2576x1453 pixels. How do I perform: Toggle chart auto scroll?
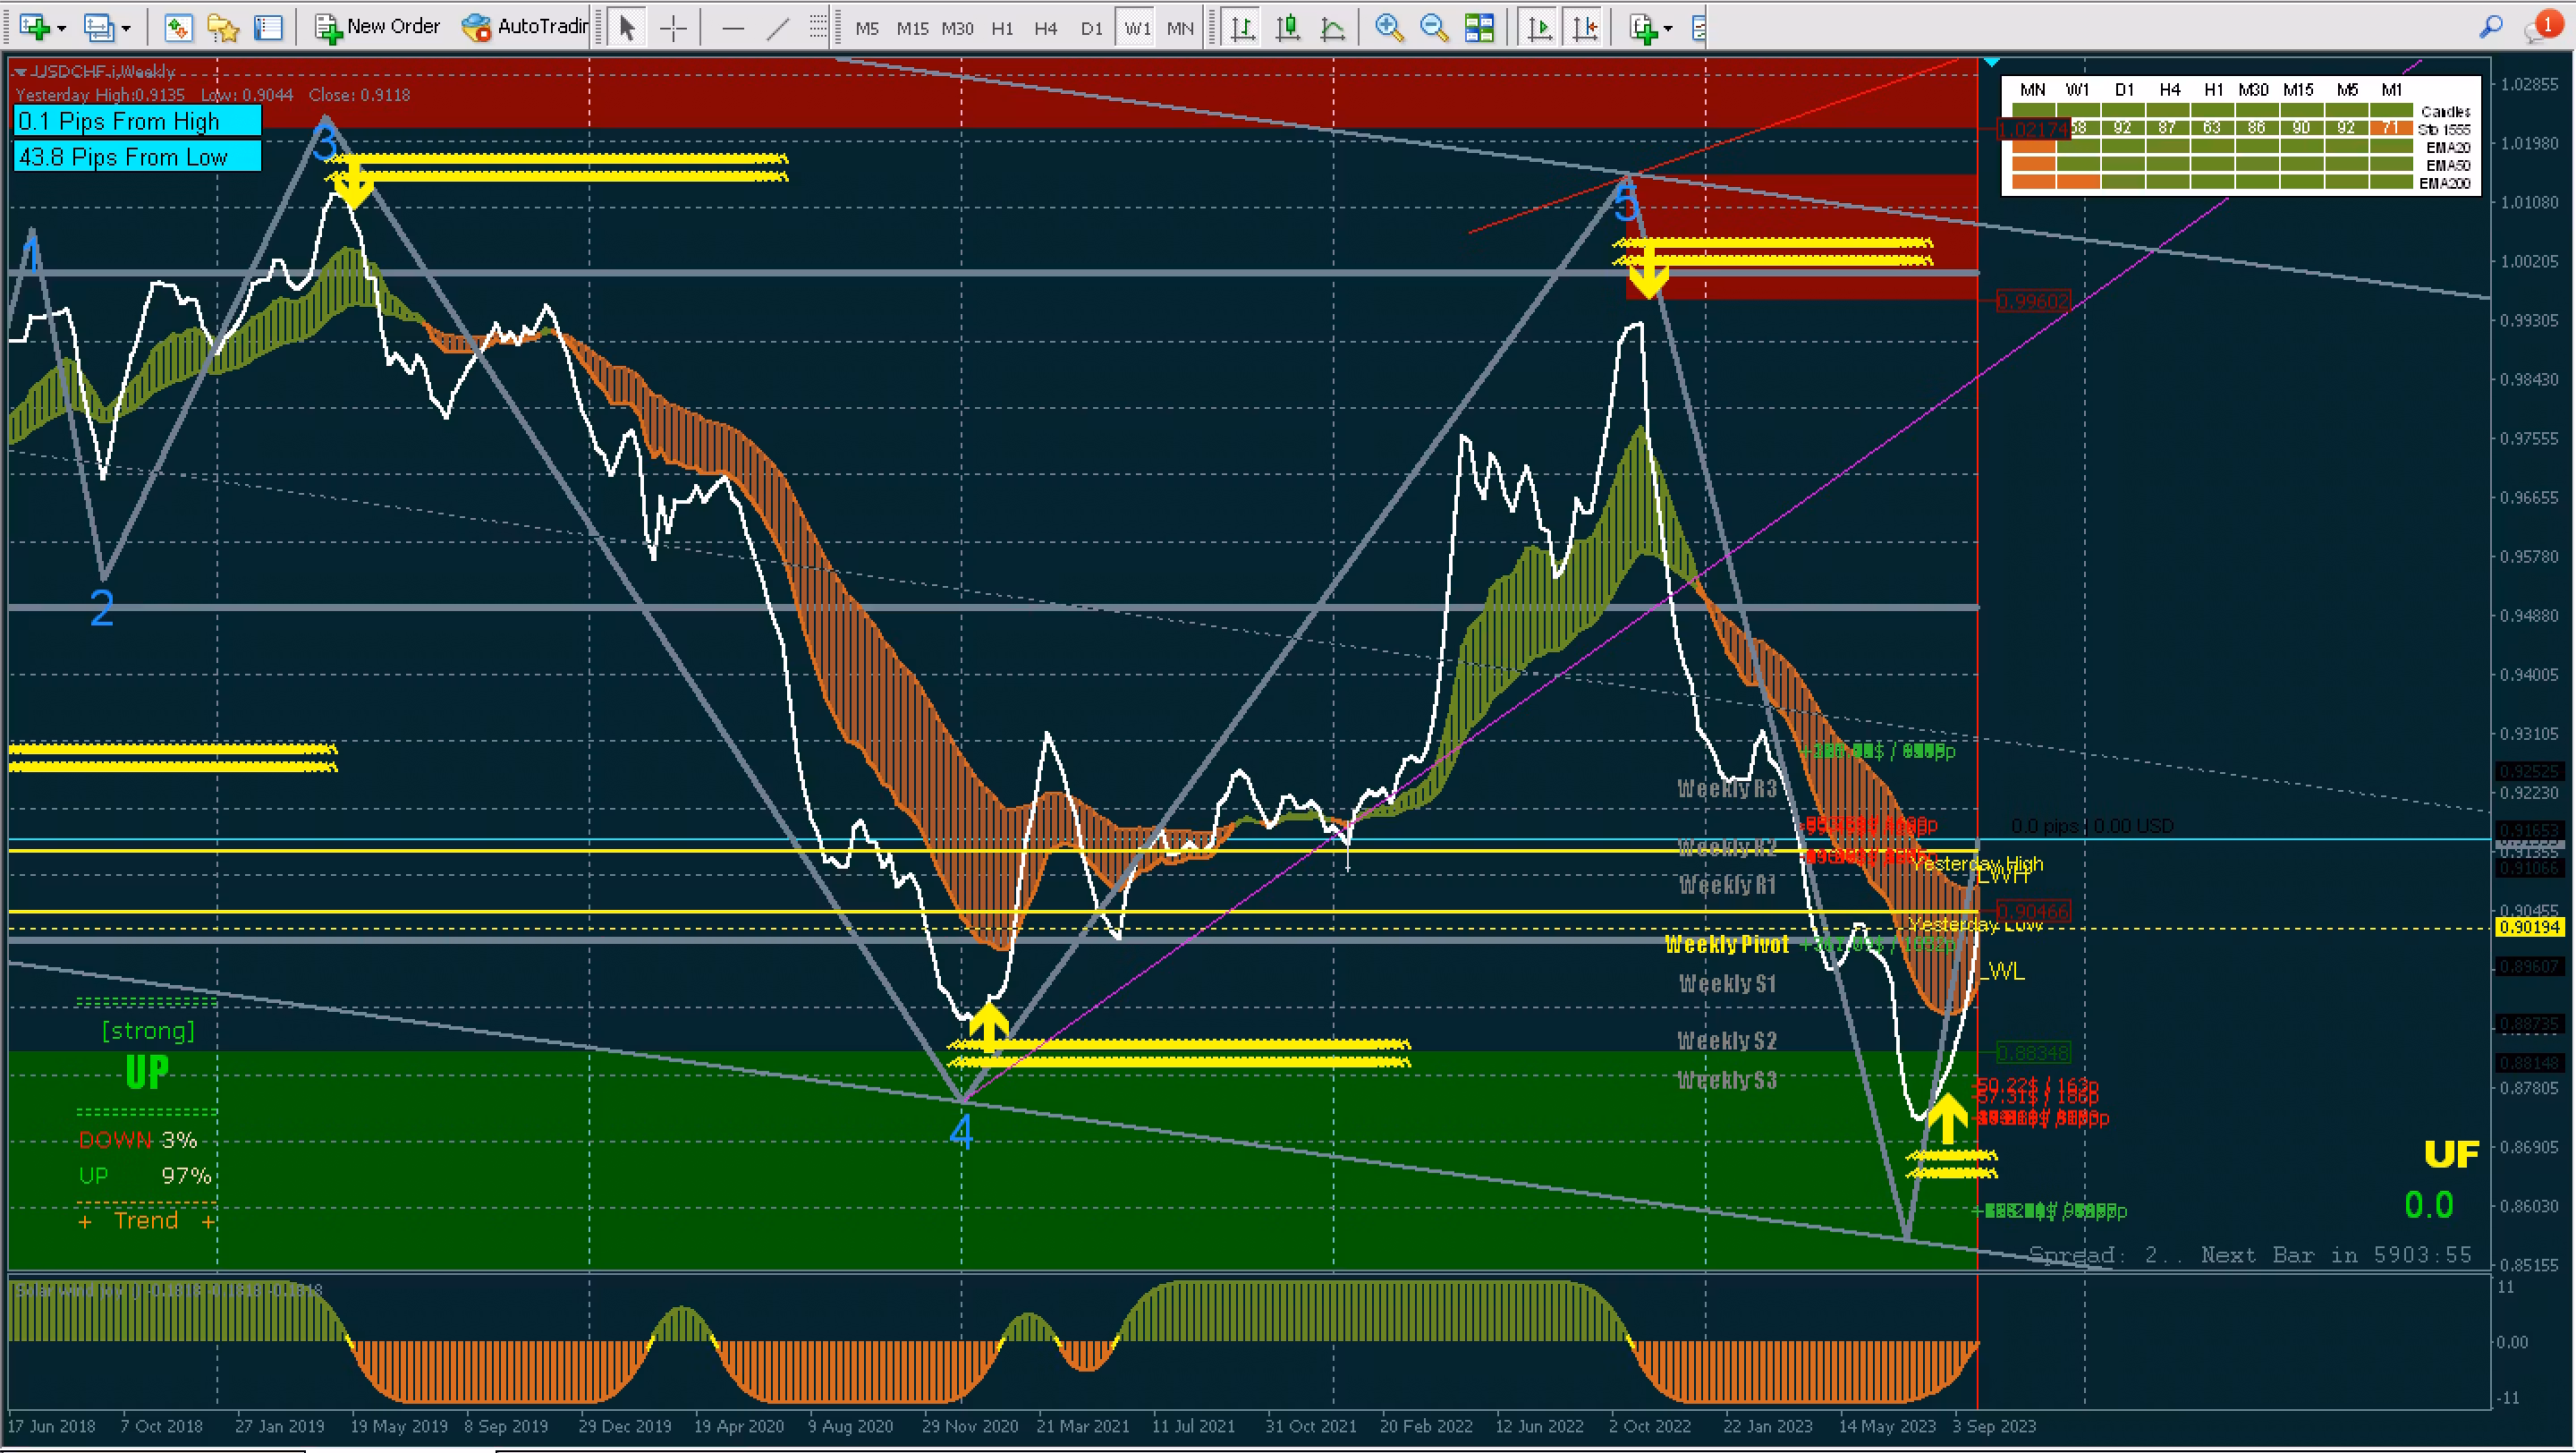click(1540, 27)
